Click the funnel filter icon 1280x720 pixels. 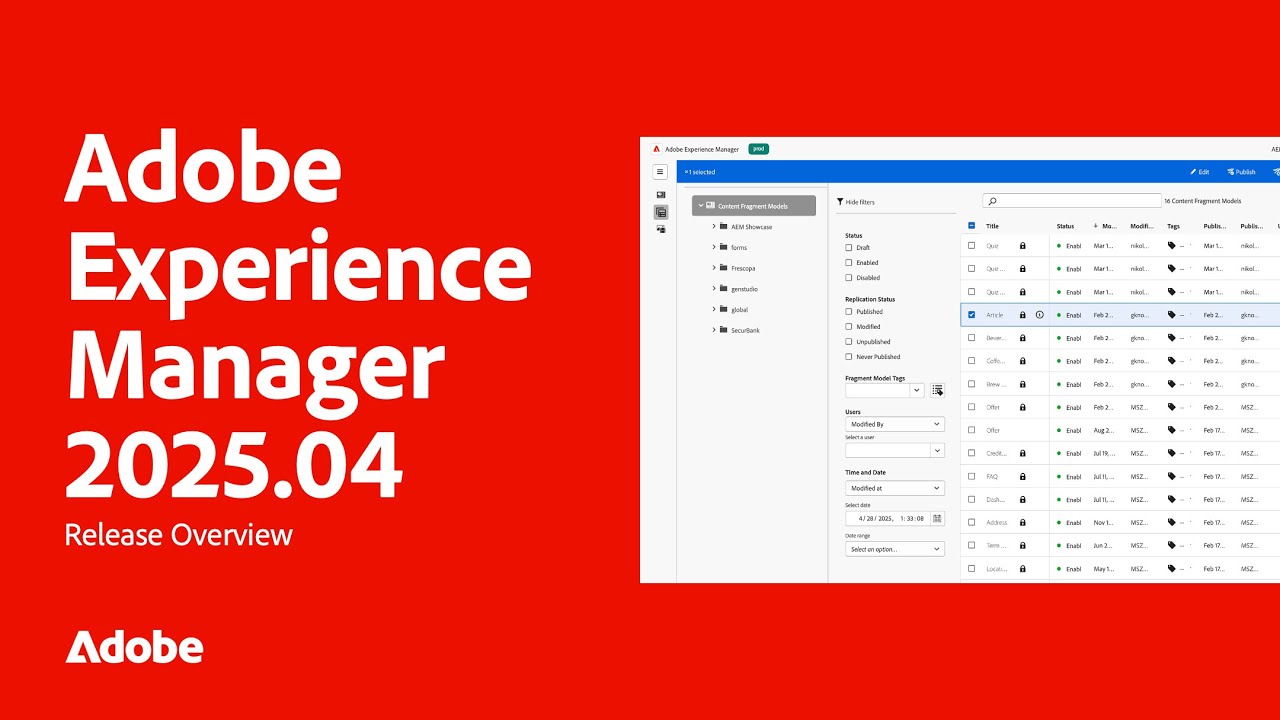pos(840,202)
